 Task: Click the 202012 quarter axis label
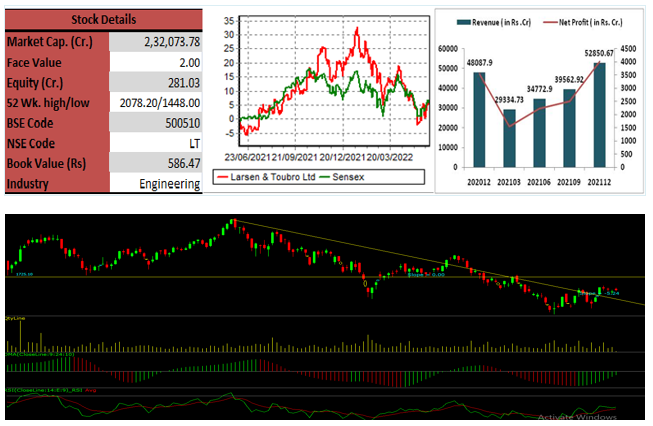tap(479, 182)
